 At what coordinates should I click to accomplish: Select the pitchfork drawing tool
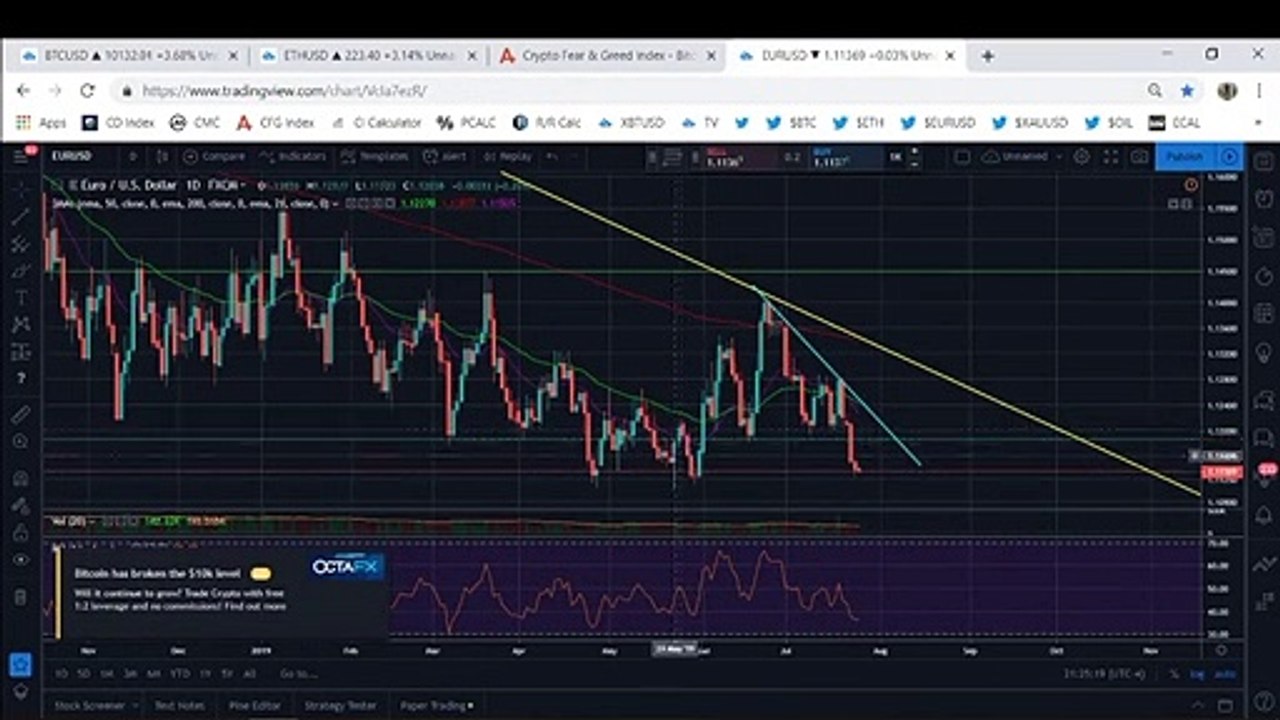click(x=20, y=244)
